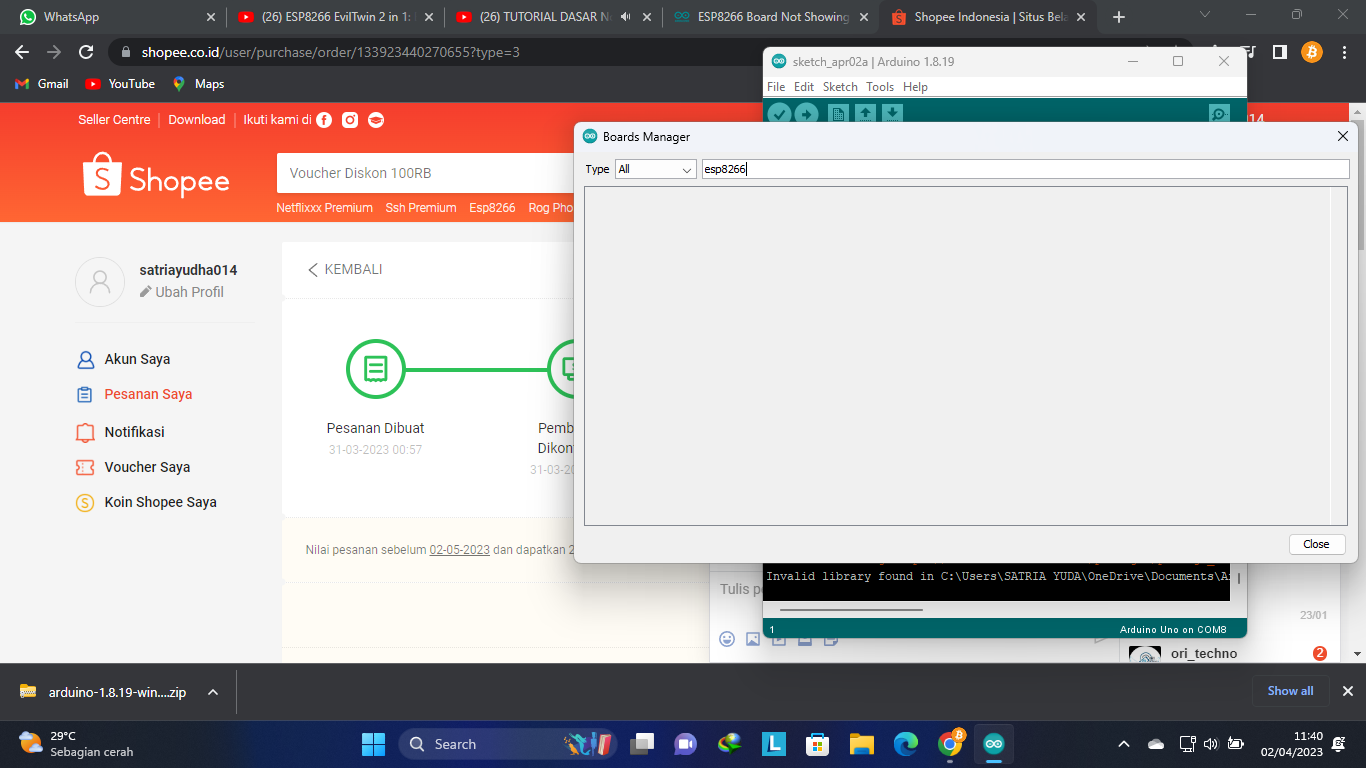Click Netflixxx Premium search suggestion
Image resolution: width=1366 pixels, height=768 pixels.
click(x=324, y=208)
